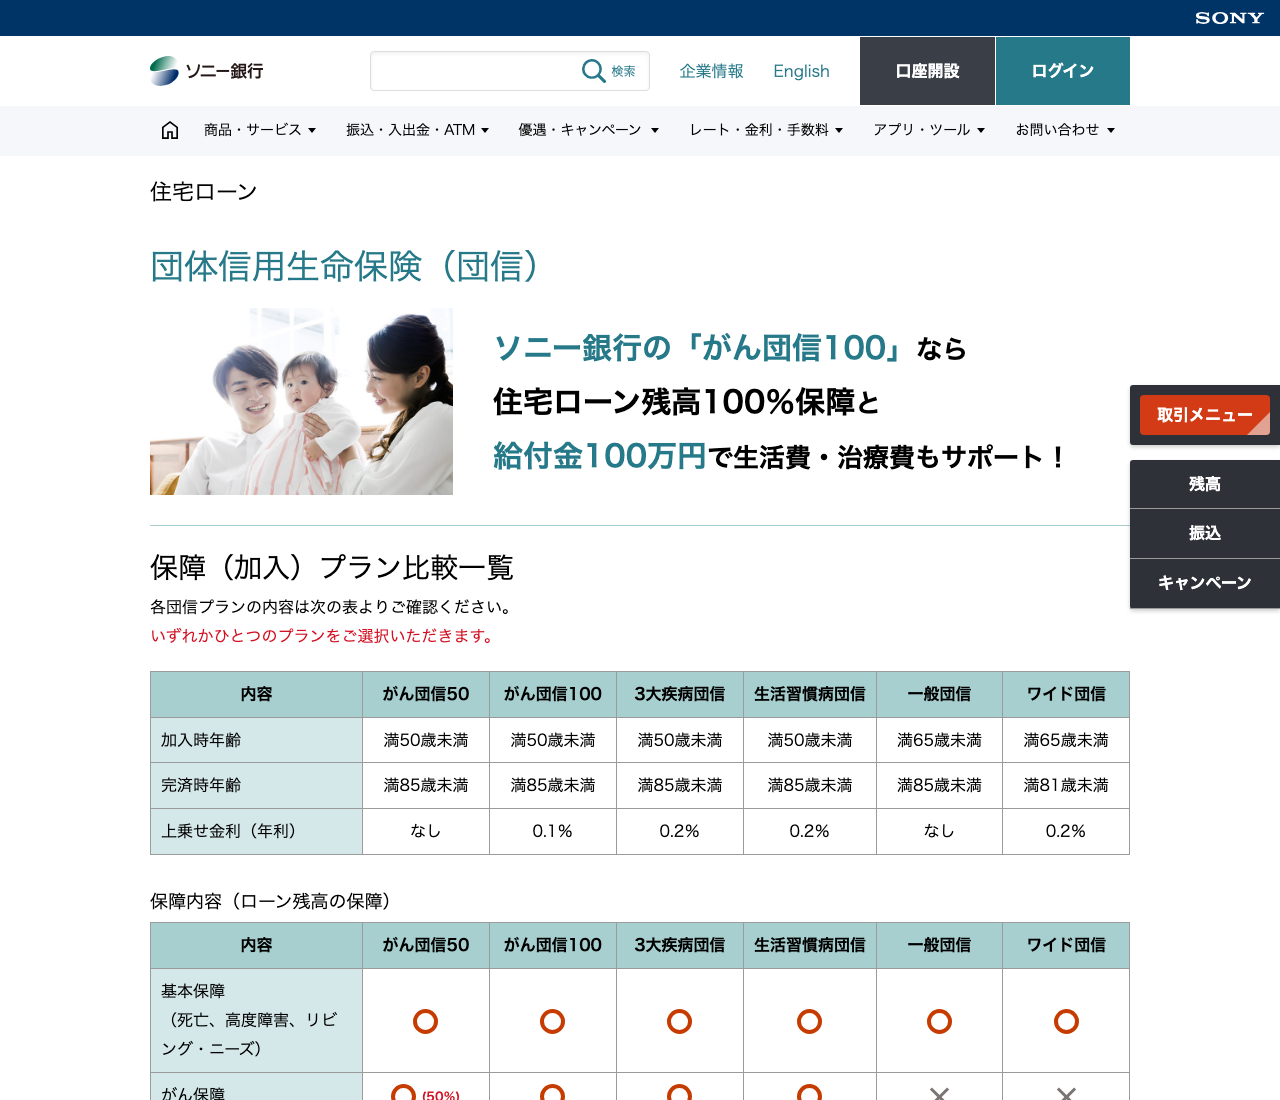1280x1100 pixels.
Task: Click the 口座開設 button
Action: (927, 71)
